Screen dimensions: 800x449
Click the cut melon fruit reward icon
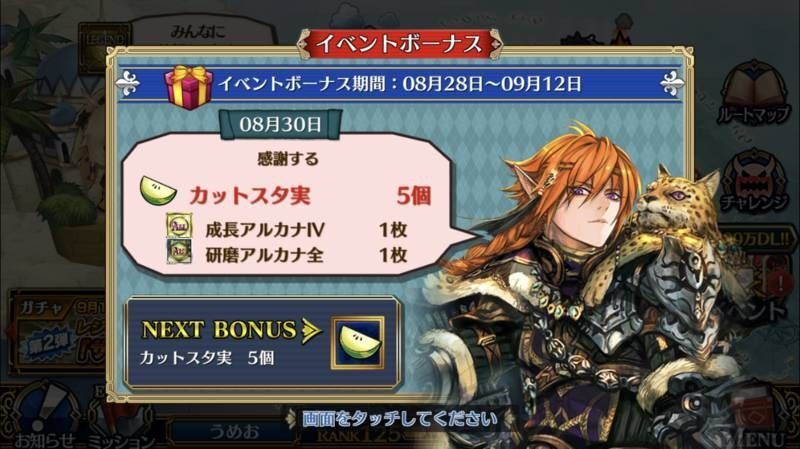[x=158, y=191]
